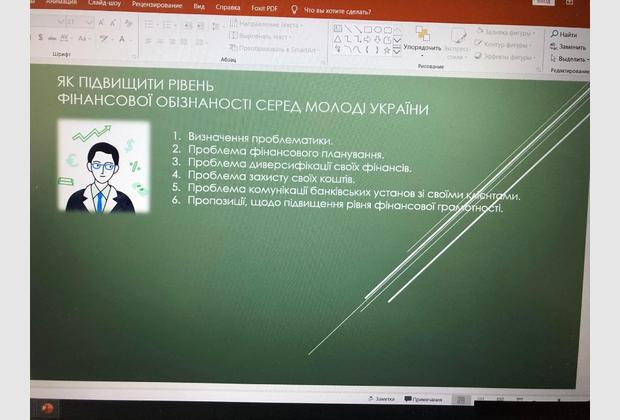Select the businessman illustration on slide
This screenshot has height=420, width=620.
click(x=103, y=166)
